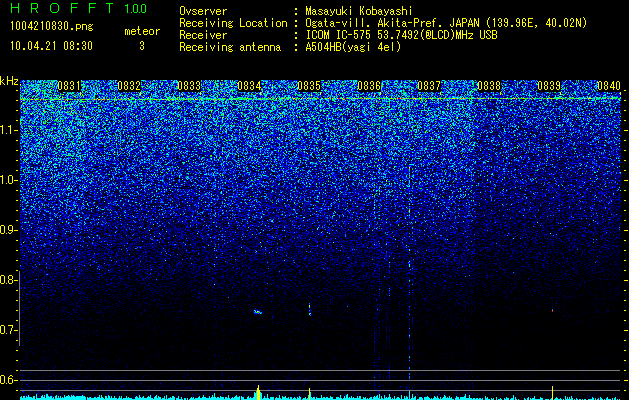Click the 0834 time marker
629x400 pixels.
[x=249, y=86]
